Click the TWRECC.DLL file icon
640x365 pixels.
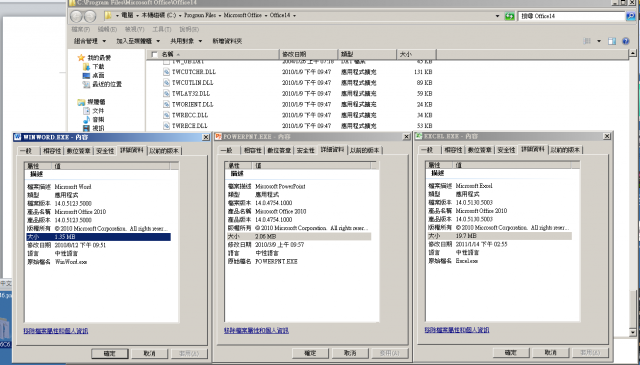click(167, 115)
